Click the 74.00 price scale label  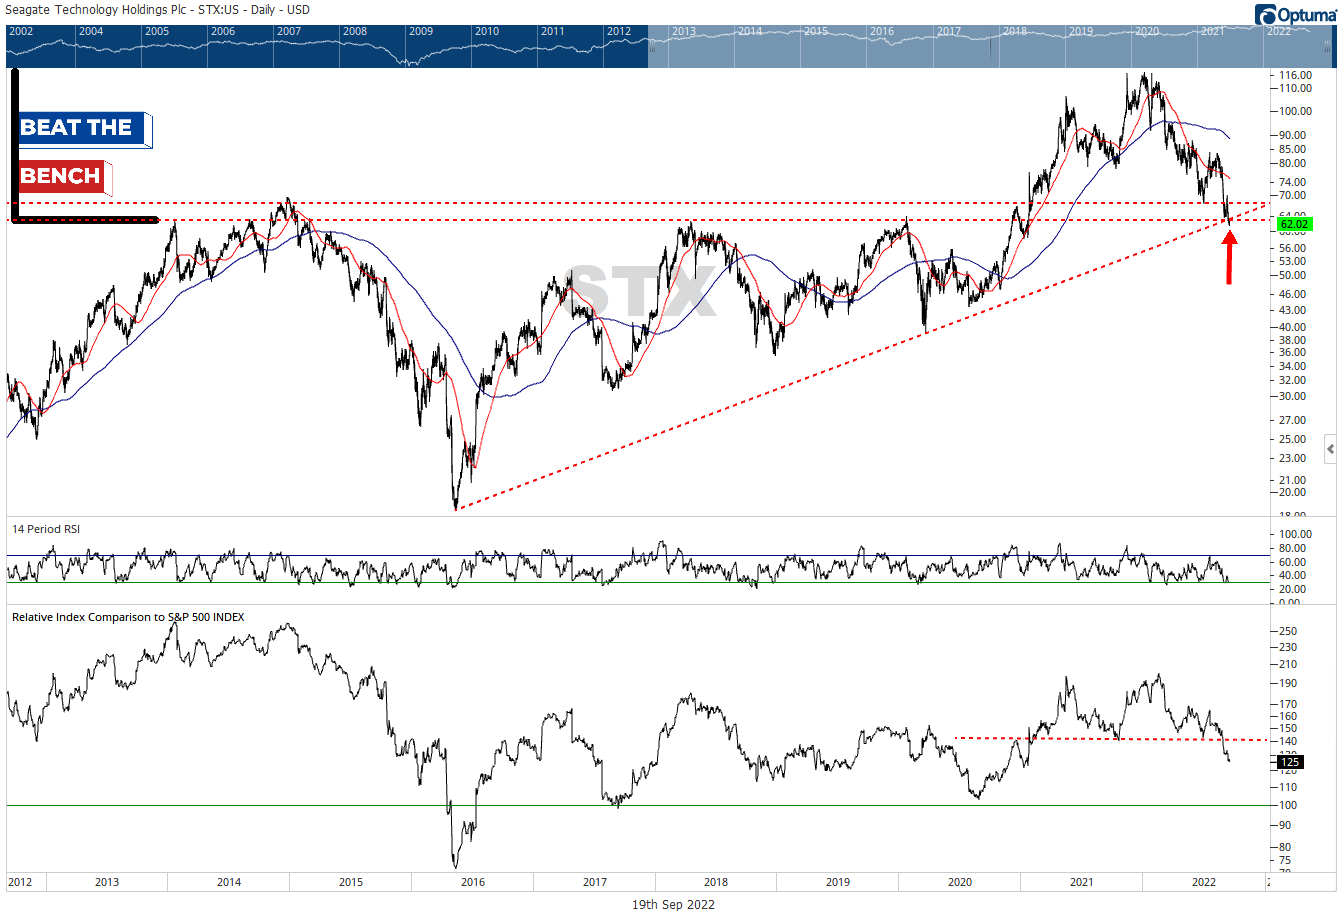point(1295,182)
